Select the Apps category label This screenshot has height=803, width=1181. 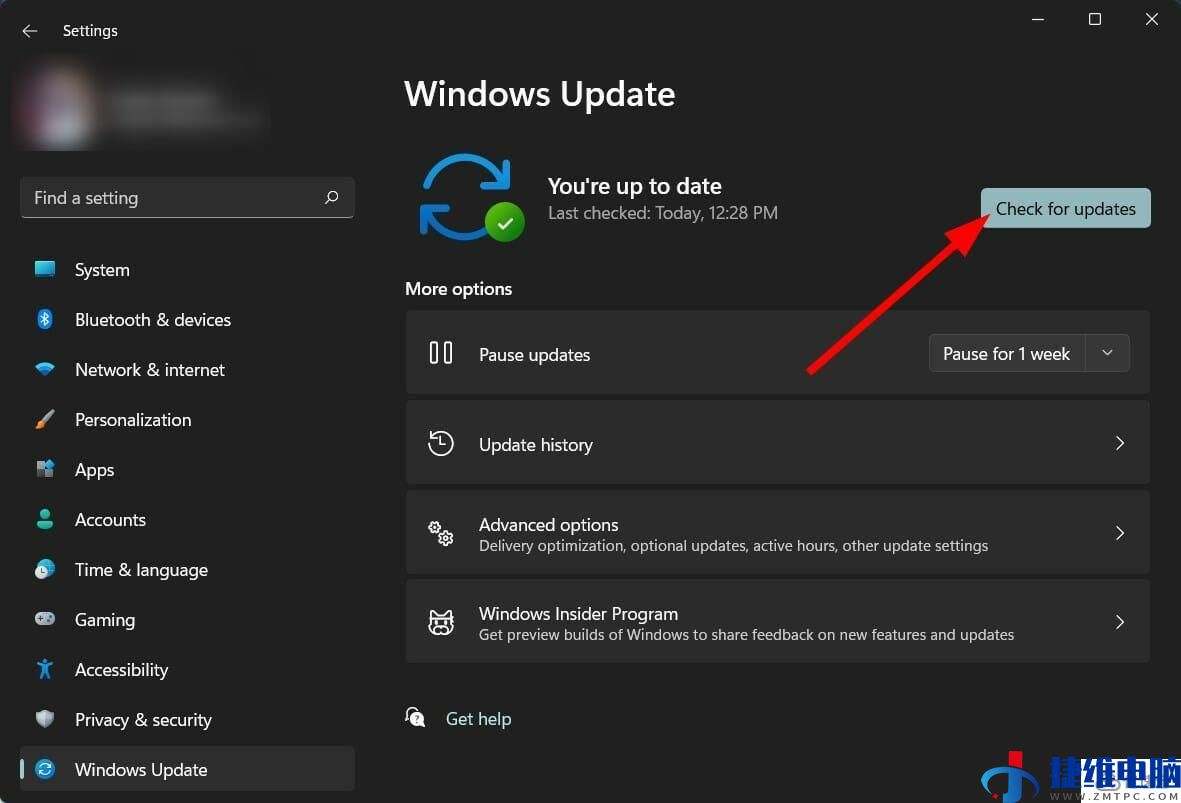[x=94, y=470]
